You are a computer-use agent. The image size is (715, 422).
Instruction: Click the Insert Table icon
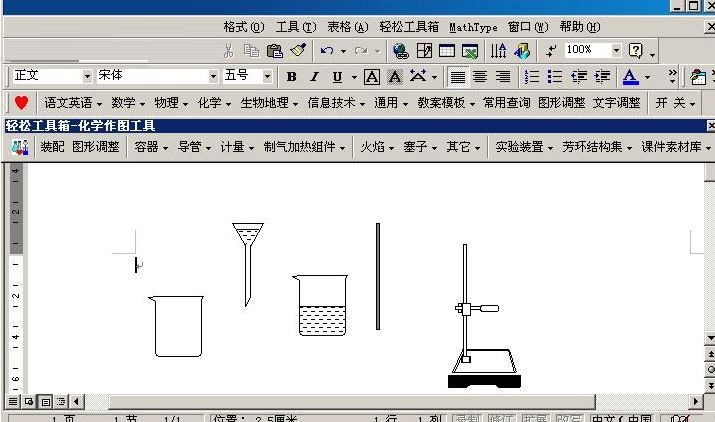(x=446, y=50)
